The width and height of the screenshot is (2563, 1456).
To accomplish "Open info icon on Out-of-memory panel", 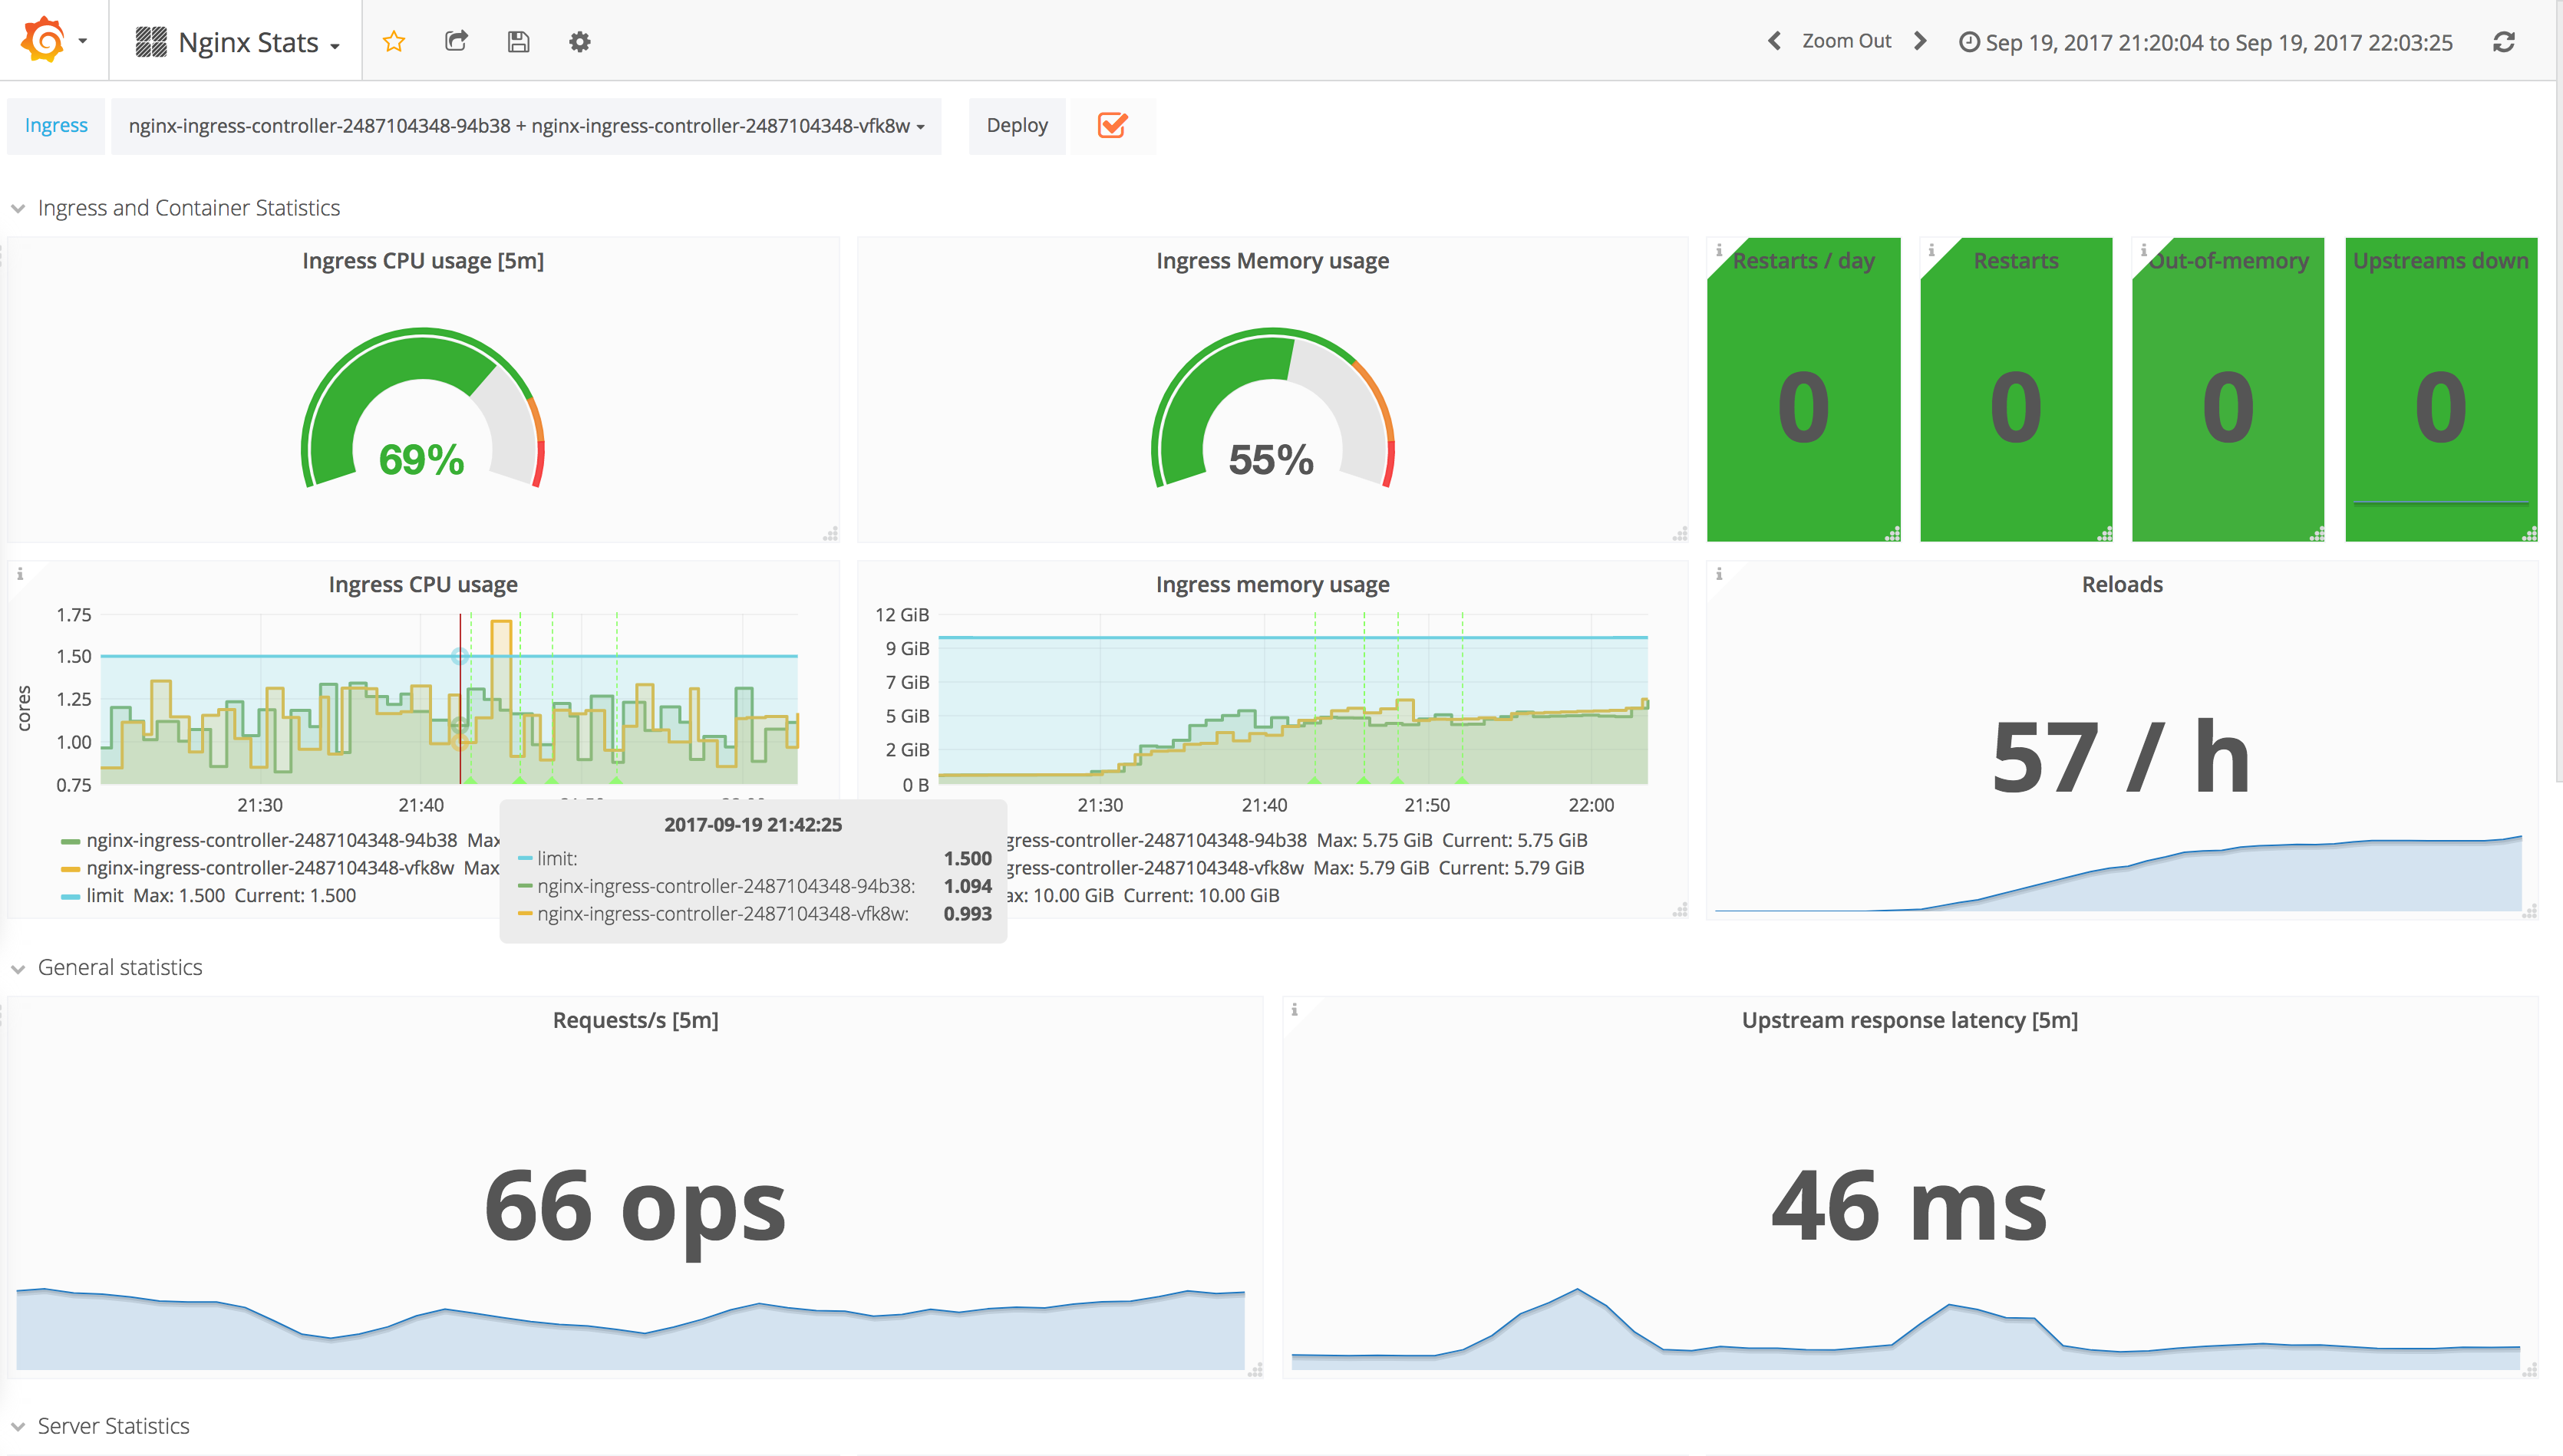I will [2143, 250].
